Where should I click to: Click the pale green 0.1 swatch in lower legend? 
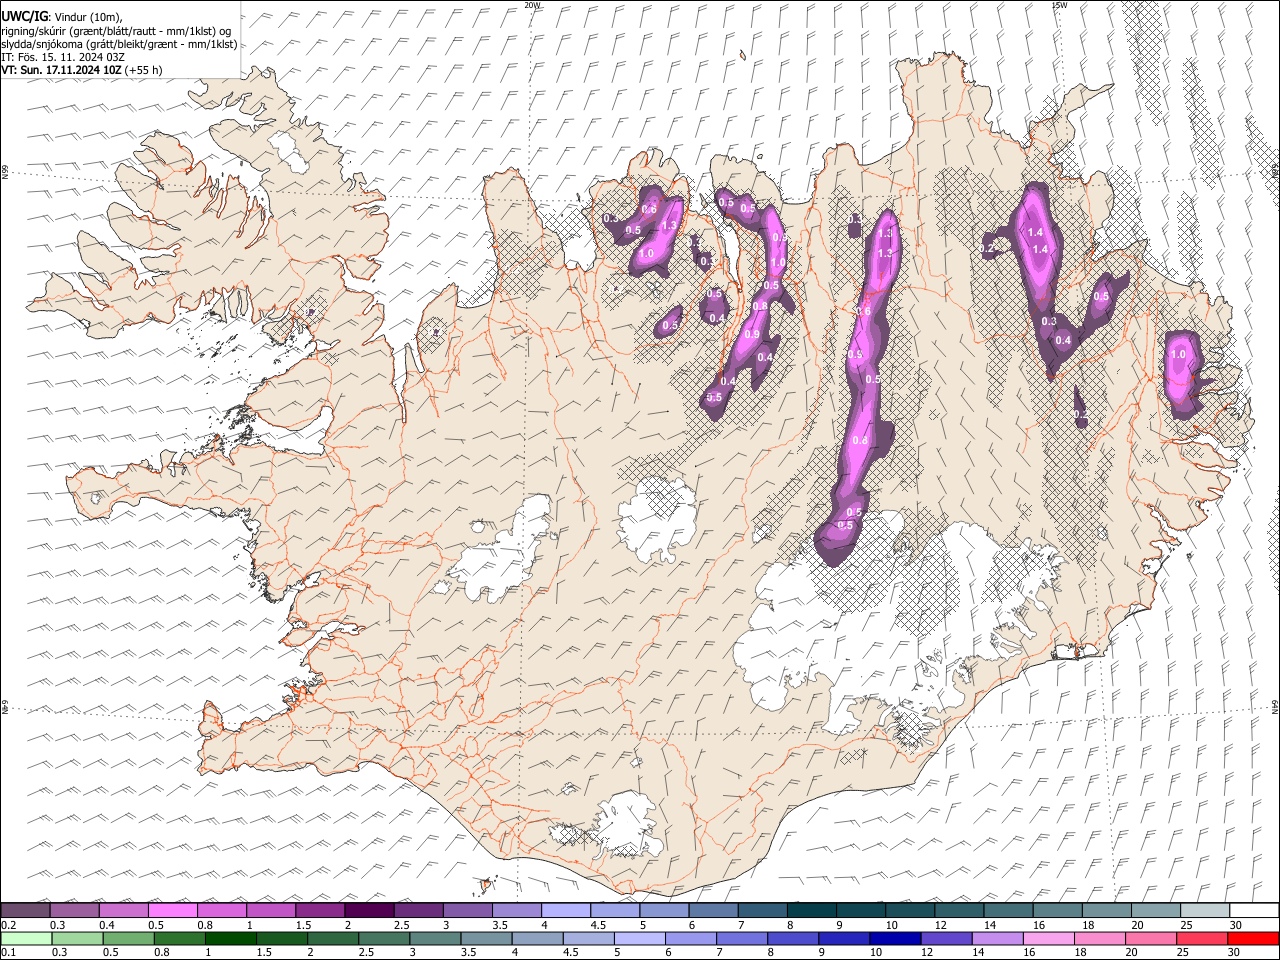click(26, 938)
